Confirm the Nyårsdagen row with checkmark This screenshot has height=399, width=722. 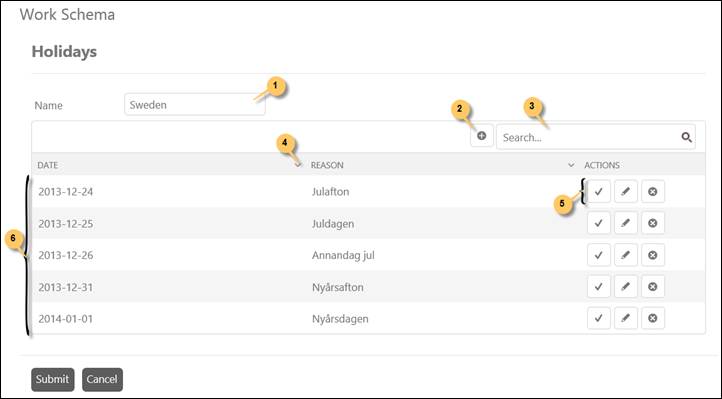coord(599,318)
